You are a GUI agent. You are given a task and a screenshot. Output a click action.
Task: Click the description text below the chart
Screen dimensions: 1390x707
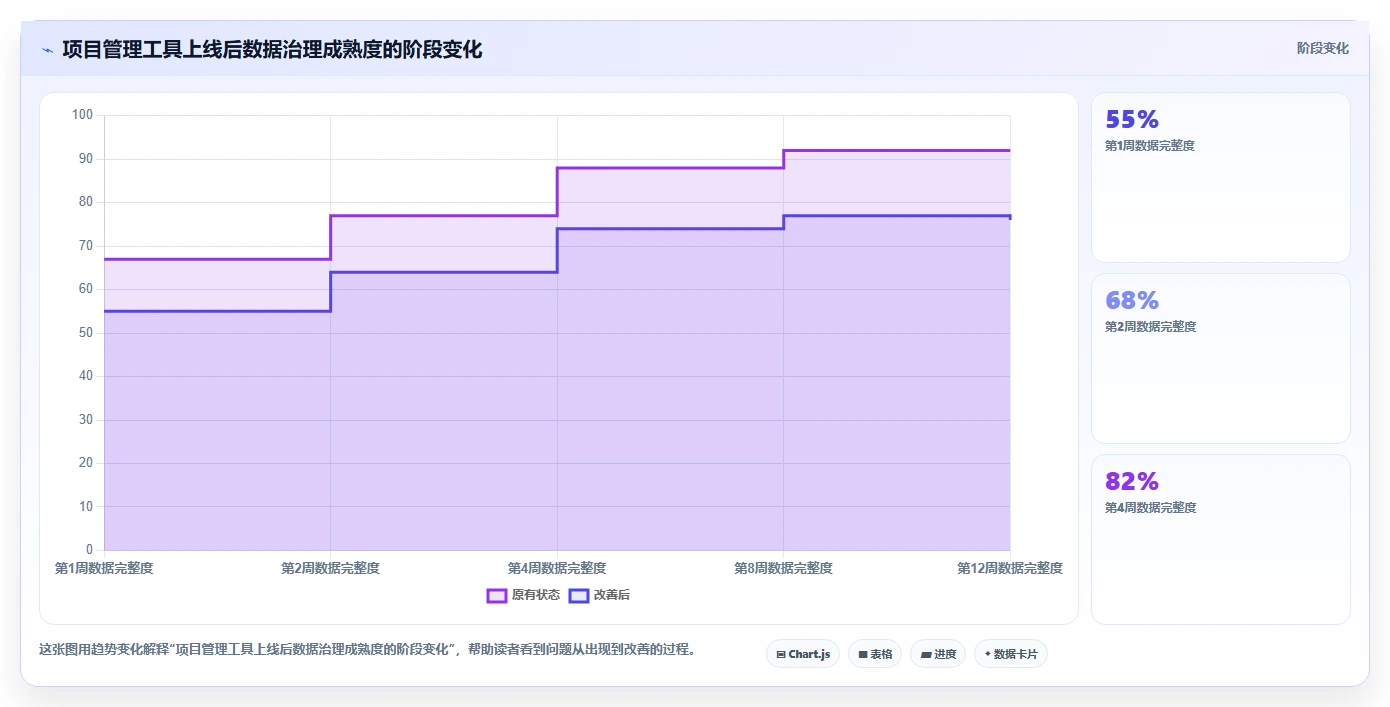click(367, 649)
